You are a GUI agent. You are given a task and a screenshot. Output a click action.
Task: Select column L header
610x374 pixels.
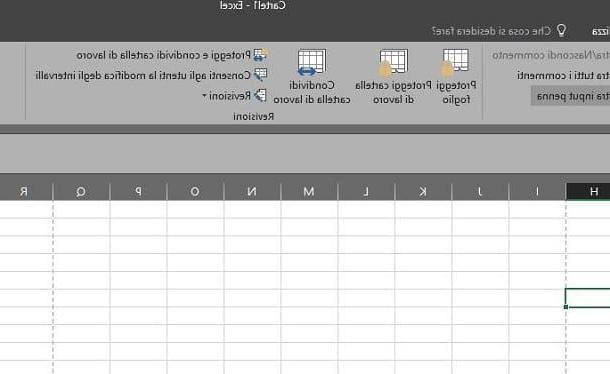(x=366, y=191)
